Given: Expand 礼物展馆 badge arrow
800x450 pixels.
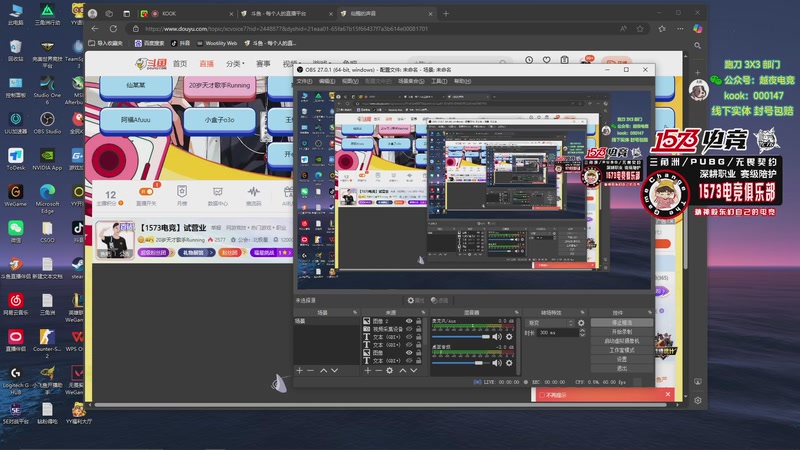Looking at the screenshot, I should [209, 253].
